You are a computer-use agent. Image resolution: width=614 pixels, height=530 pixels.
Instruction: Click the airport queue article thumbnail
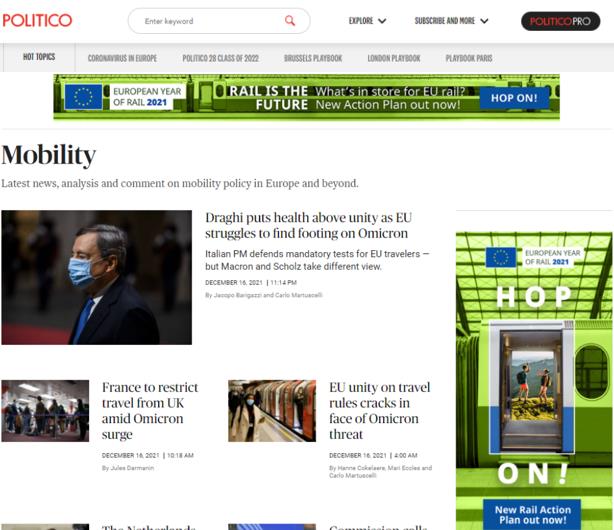(x=45, y=410)
